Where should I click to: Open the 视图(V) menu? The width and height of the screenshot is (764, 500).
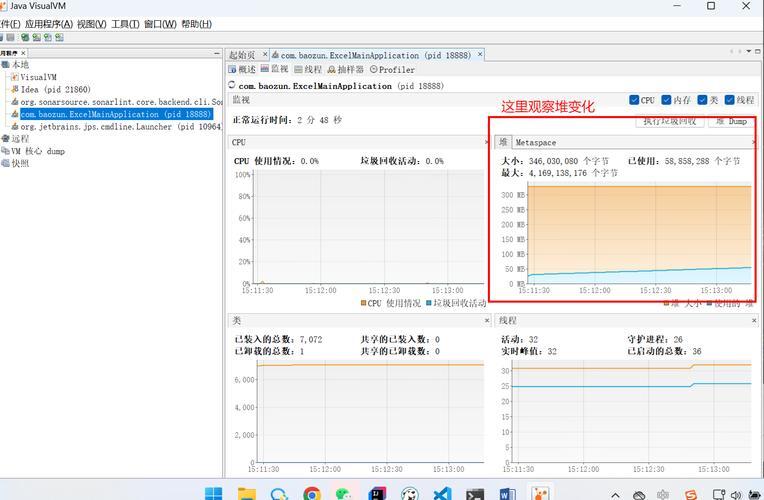[x=92, y=24]
